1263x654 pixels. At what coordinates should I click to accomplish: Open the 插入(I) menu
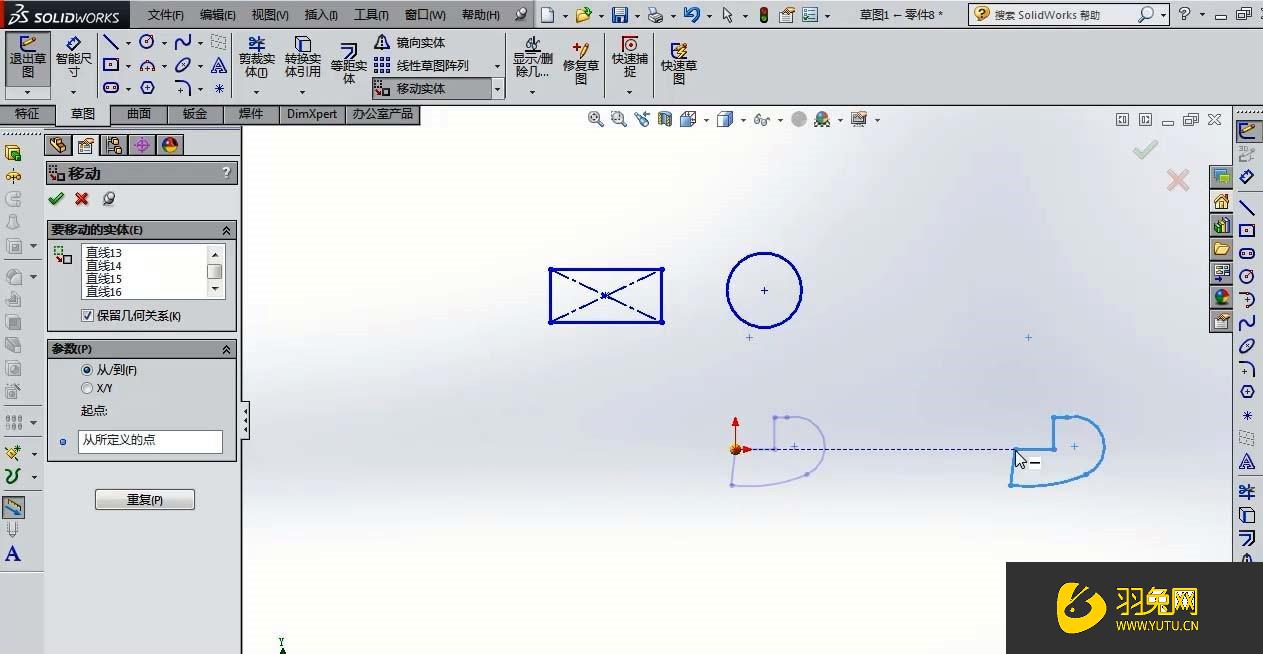pyautogui.click(x=320, y=14)
